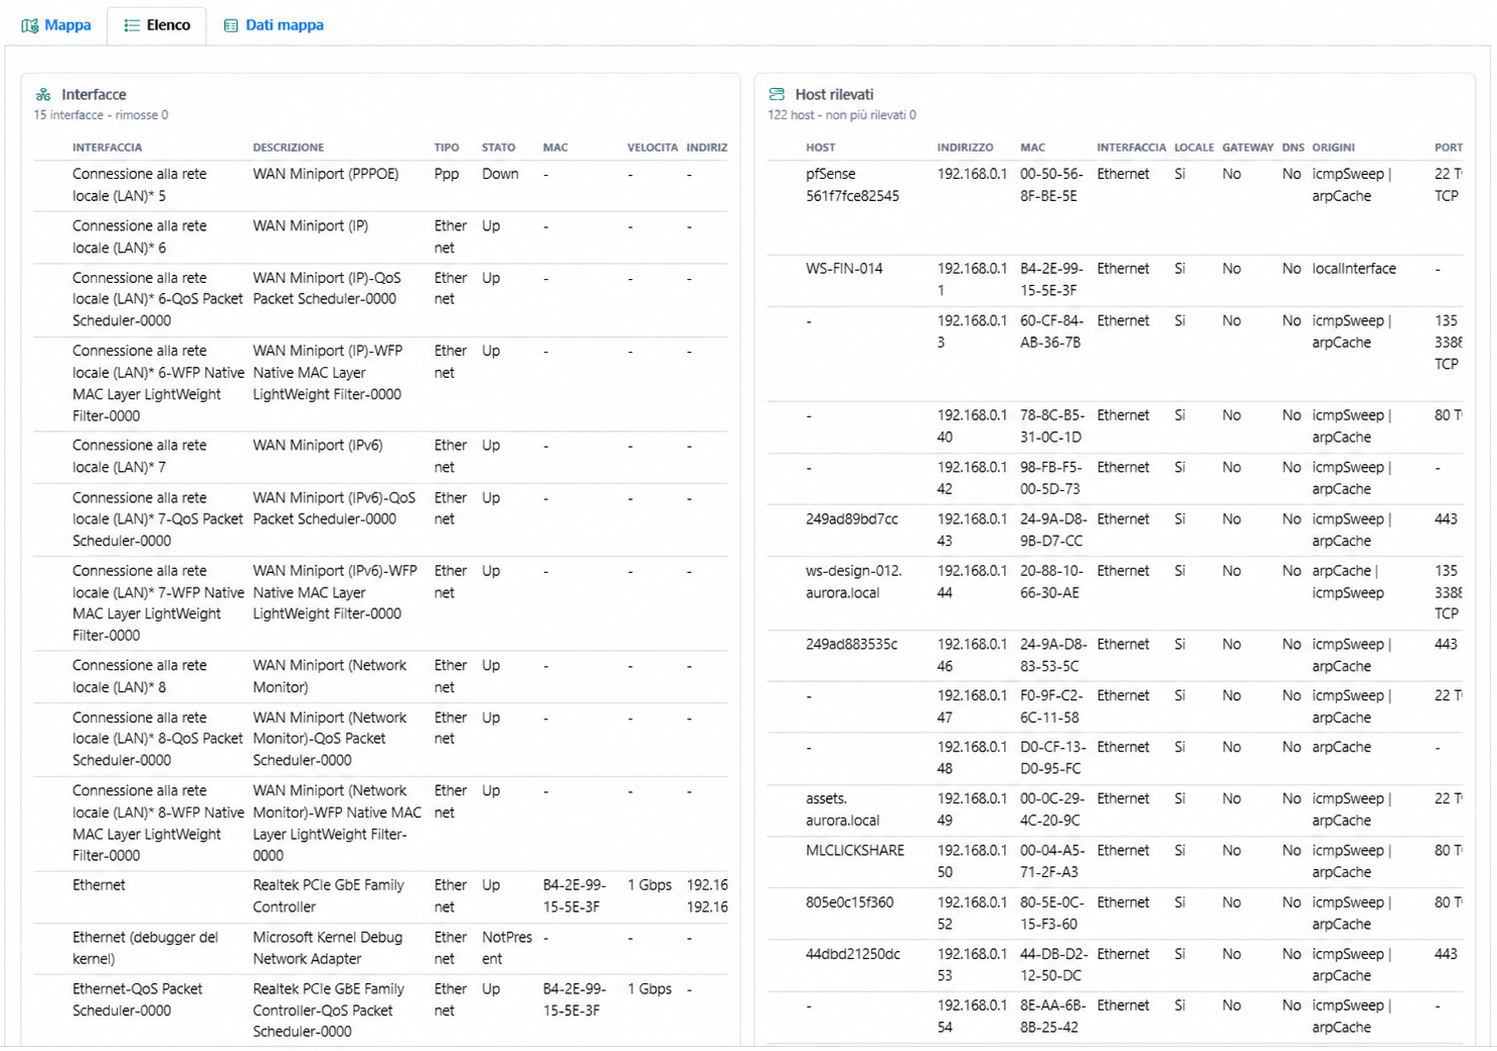1497x1051 pixels.
Task: Click the VELOCITA column header
Action: click(x=652, y=147)
